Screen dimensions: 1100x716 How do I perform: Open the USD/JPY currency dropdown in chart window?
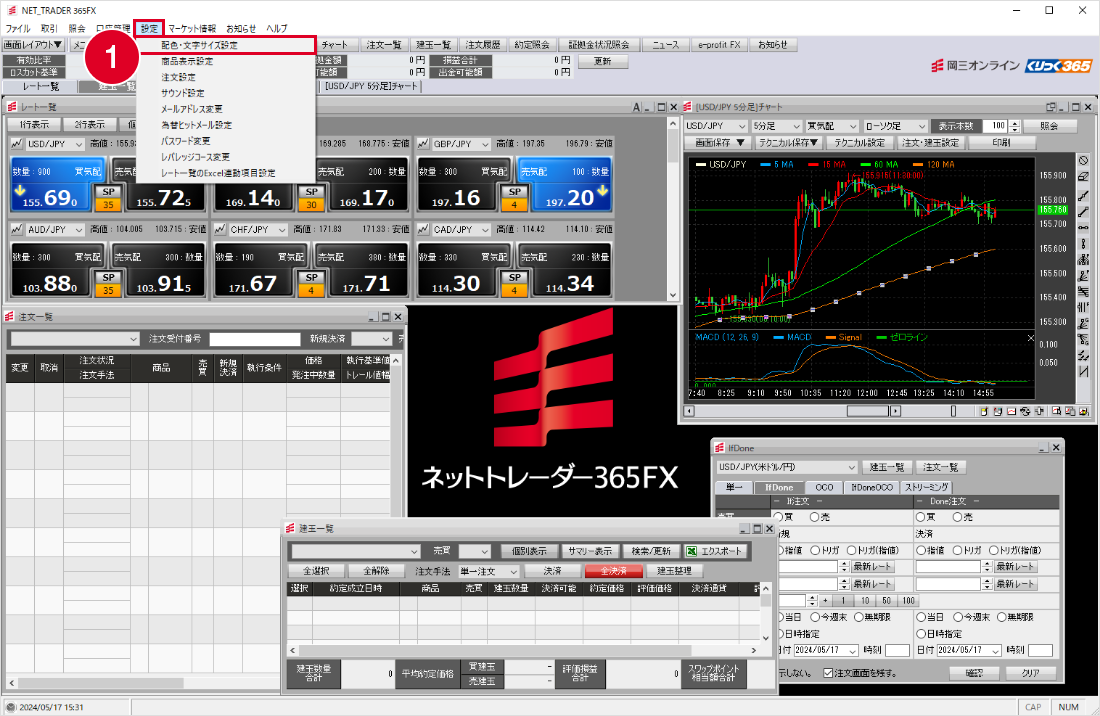tap(716, 126)
